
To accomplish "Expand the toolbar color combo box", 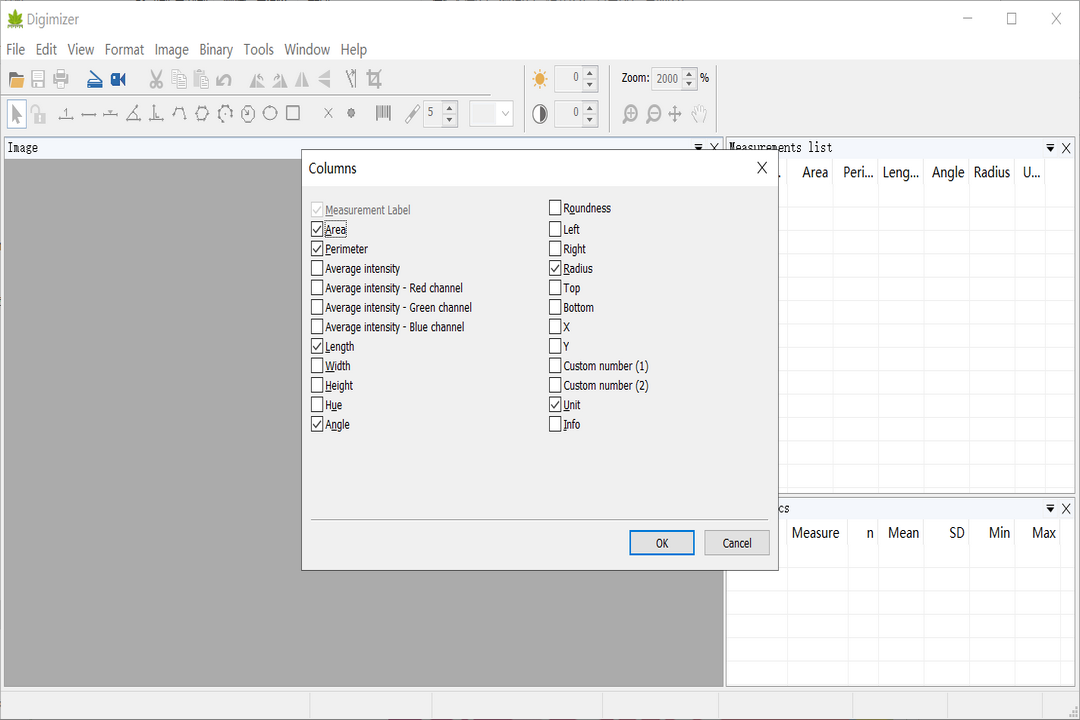I will 505,114.
